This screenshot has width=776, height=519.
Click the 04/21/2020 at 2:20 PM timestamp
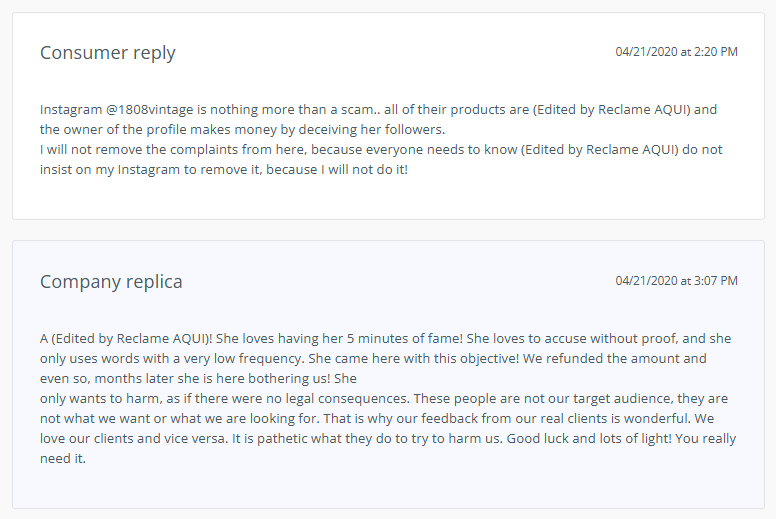tap(676, 52)
